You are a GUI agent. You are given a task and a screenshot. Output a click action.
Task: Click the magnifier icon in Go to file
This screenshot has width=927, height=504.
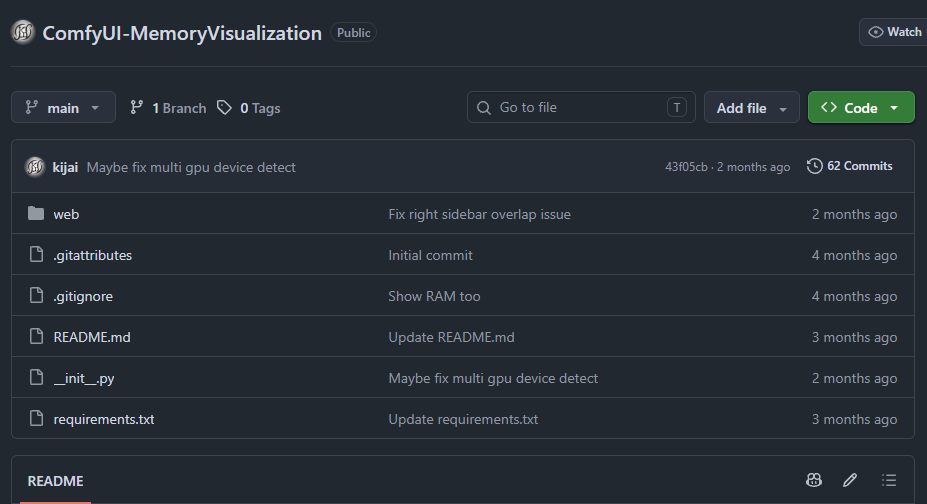(x=484, y=108)
